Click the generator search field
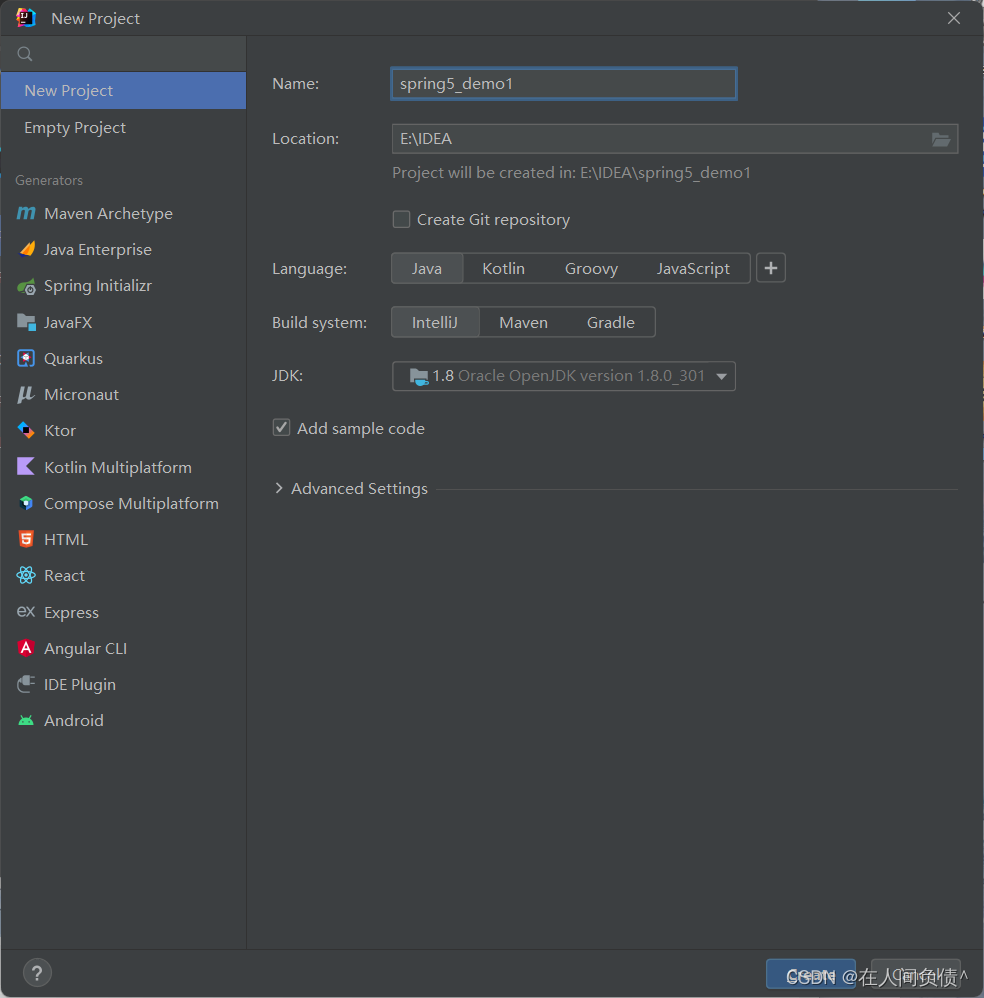The width and height of the screenshot is (984, 998). (123, 54)
